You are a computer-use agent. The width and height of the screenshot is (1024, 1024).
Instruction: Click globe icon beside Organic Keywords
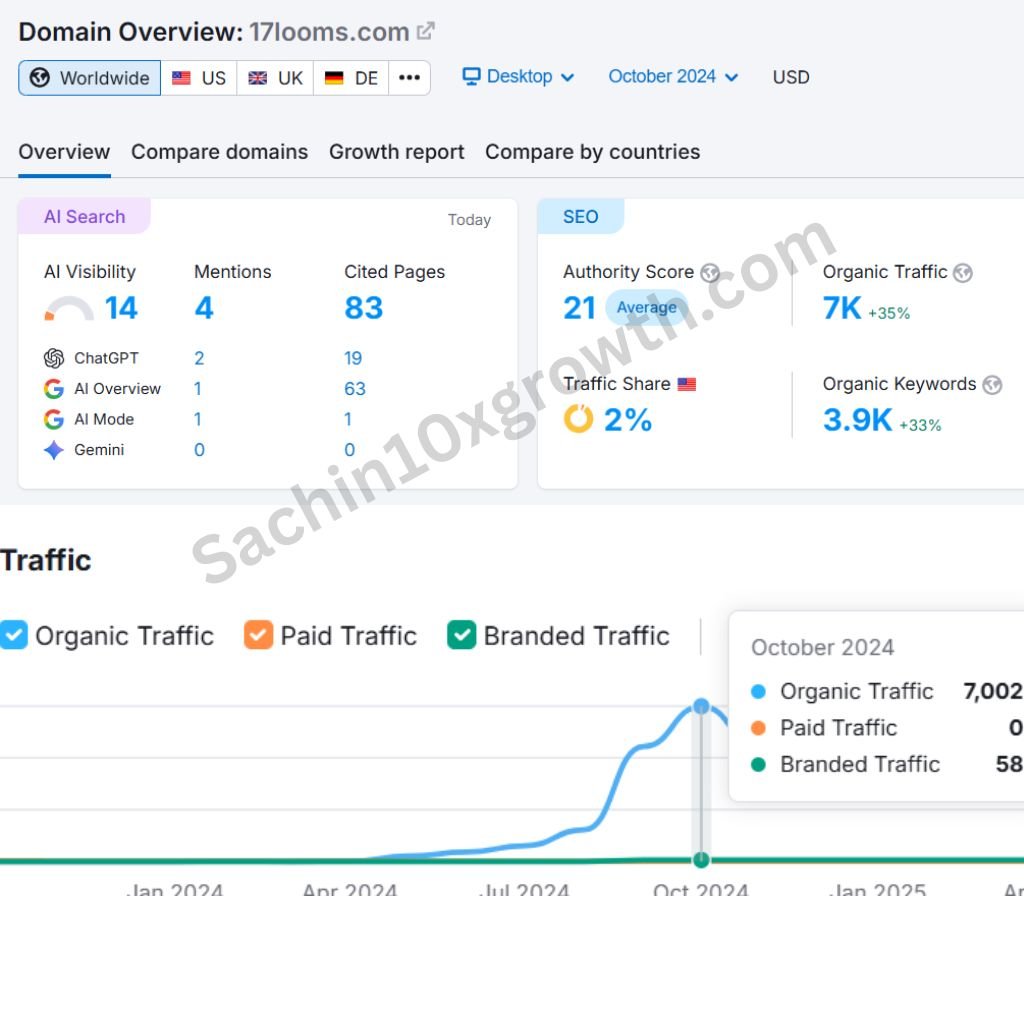point(992,385)
